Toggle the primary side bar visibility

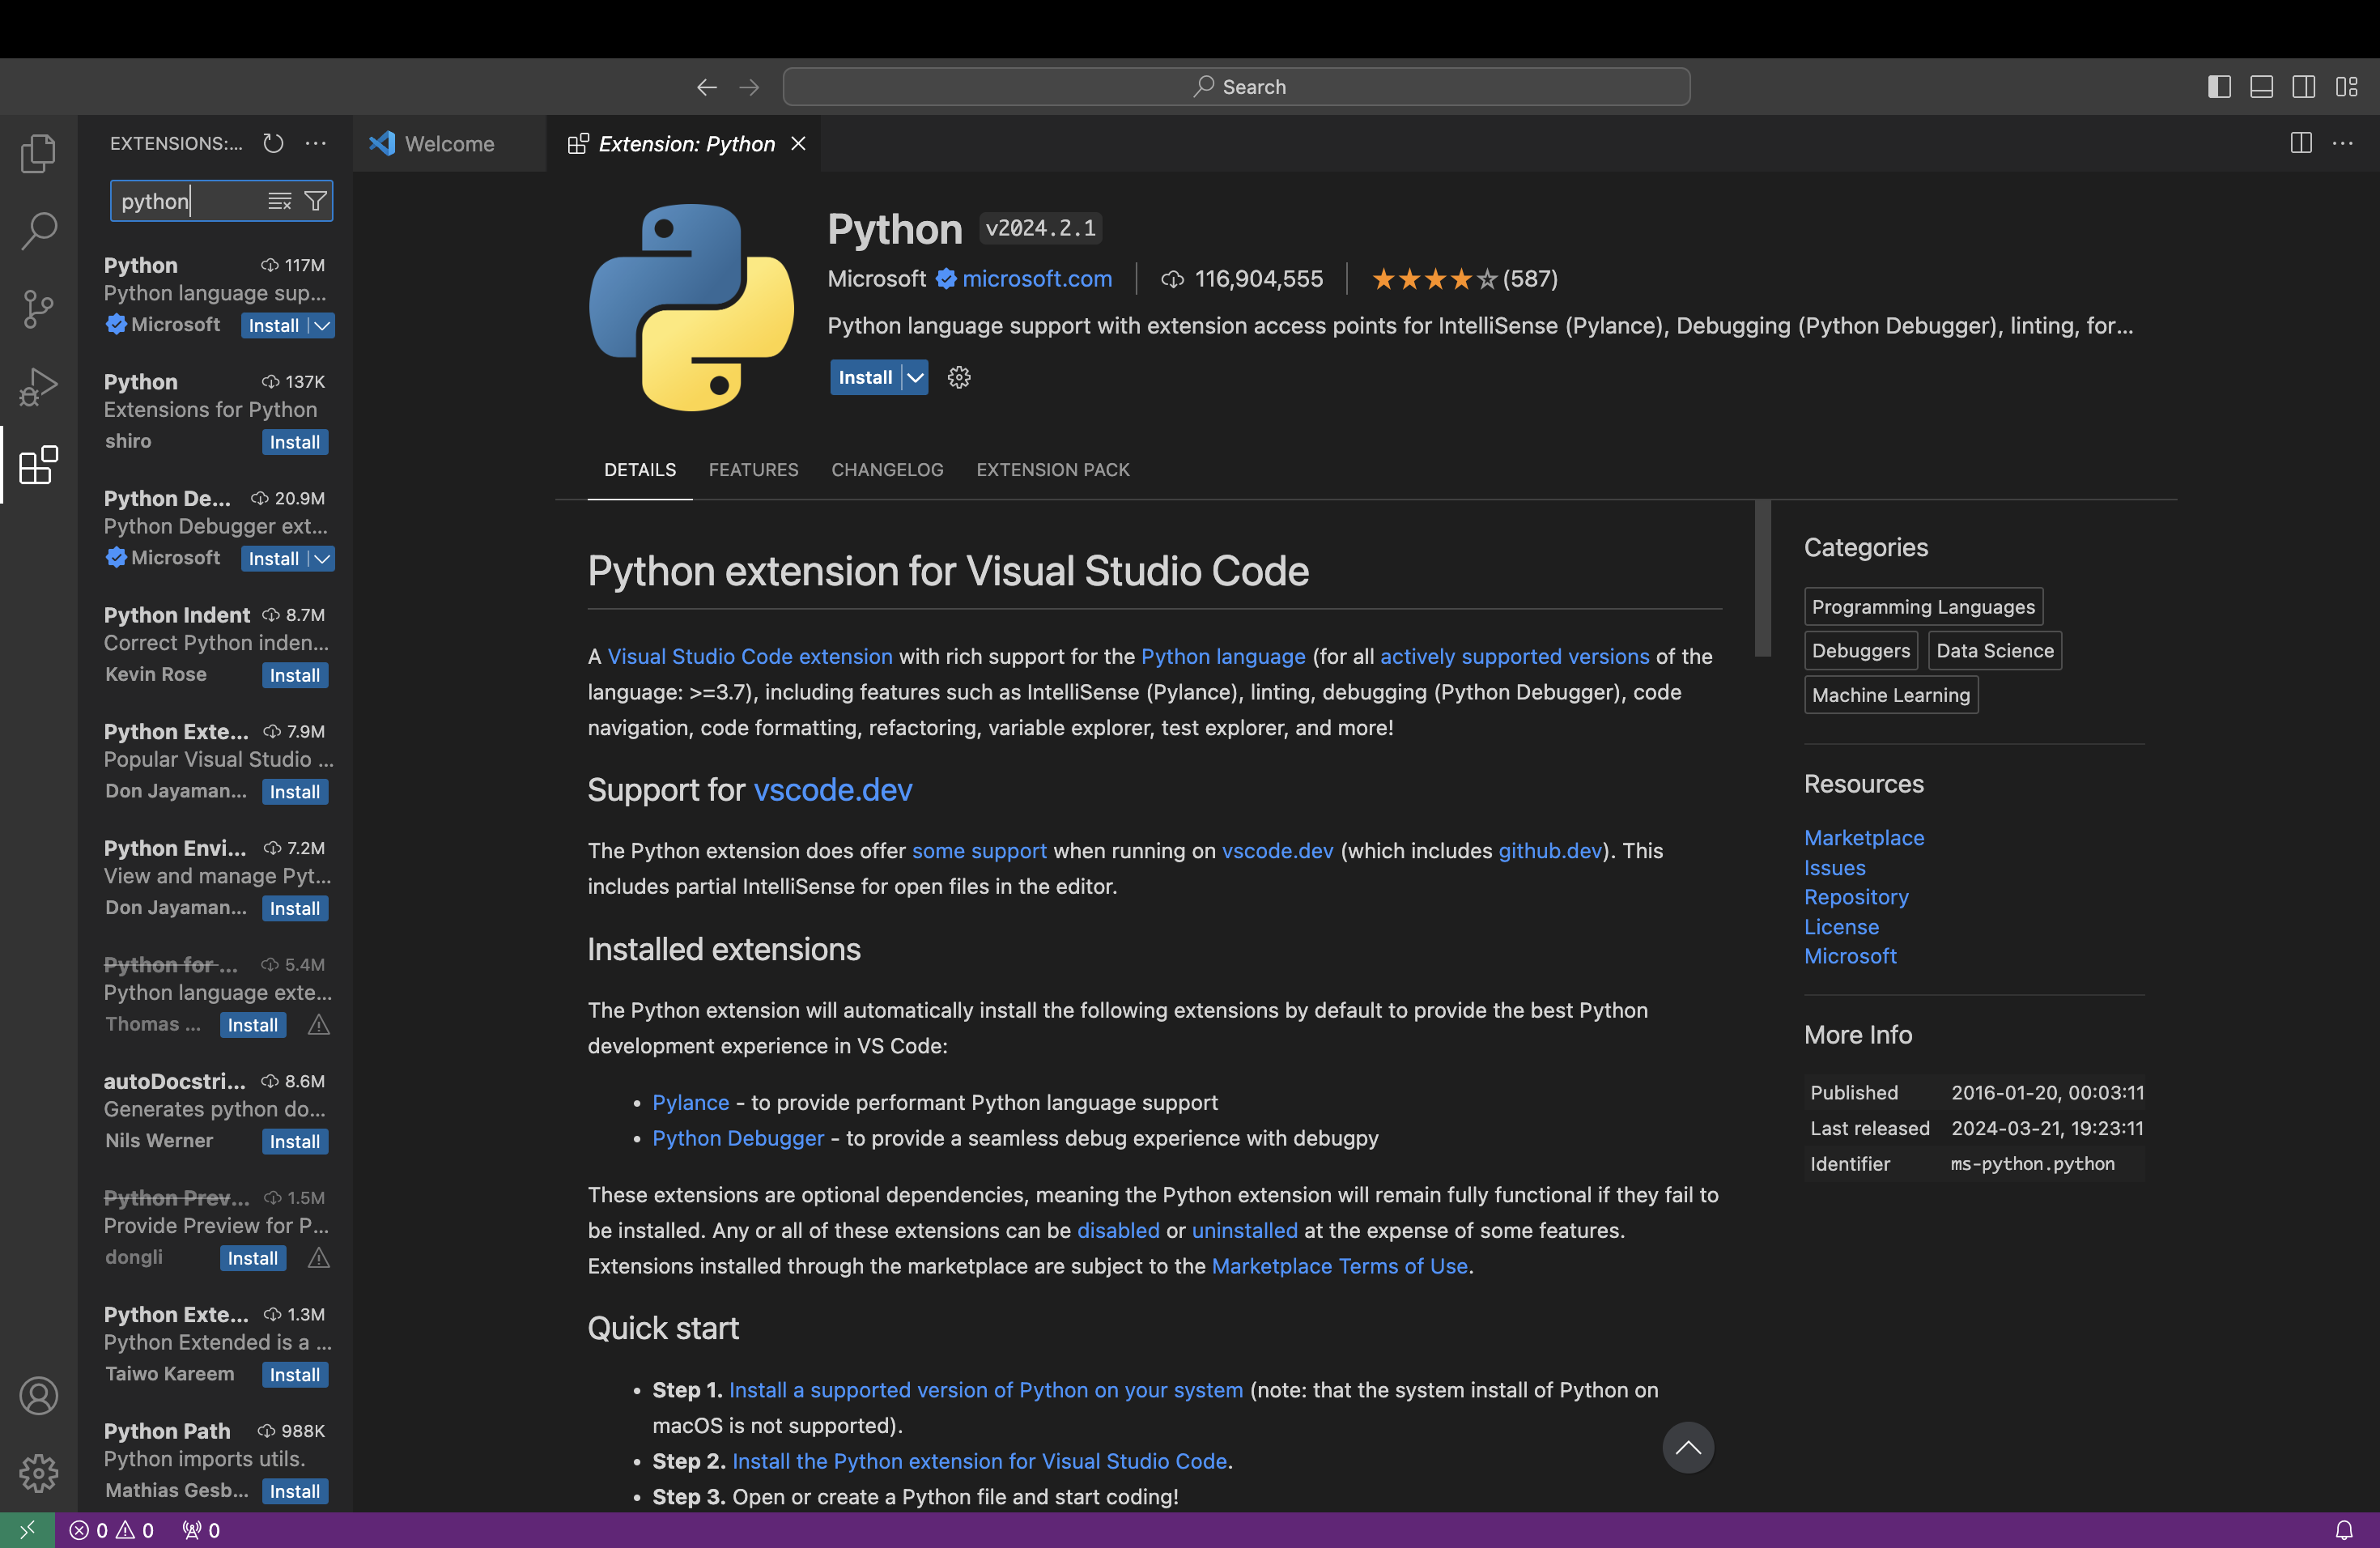[x=2219, y=86]
